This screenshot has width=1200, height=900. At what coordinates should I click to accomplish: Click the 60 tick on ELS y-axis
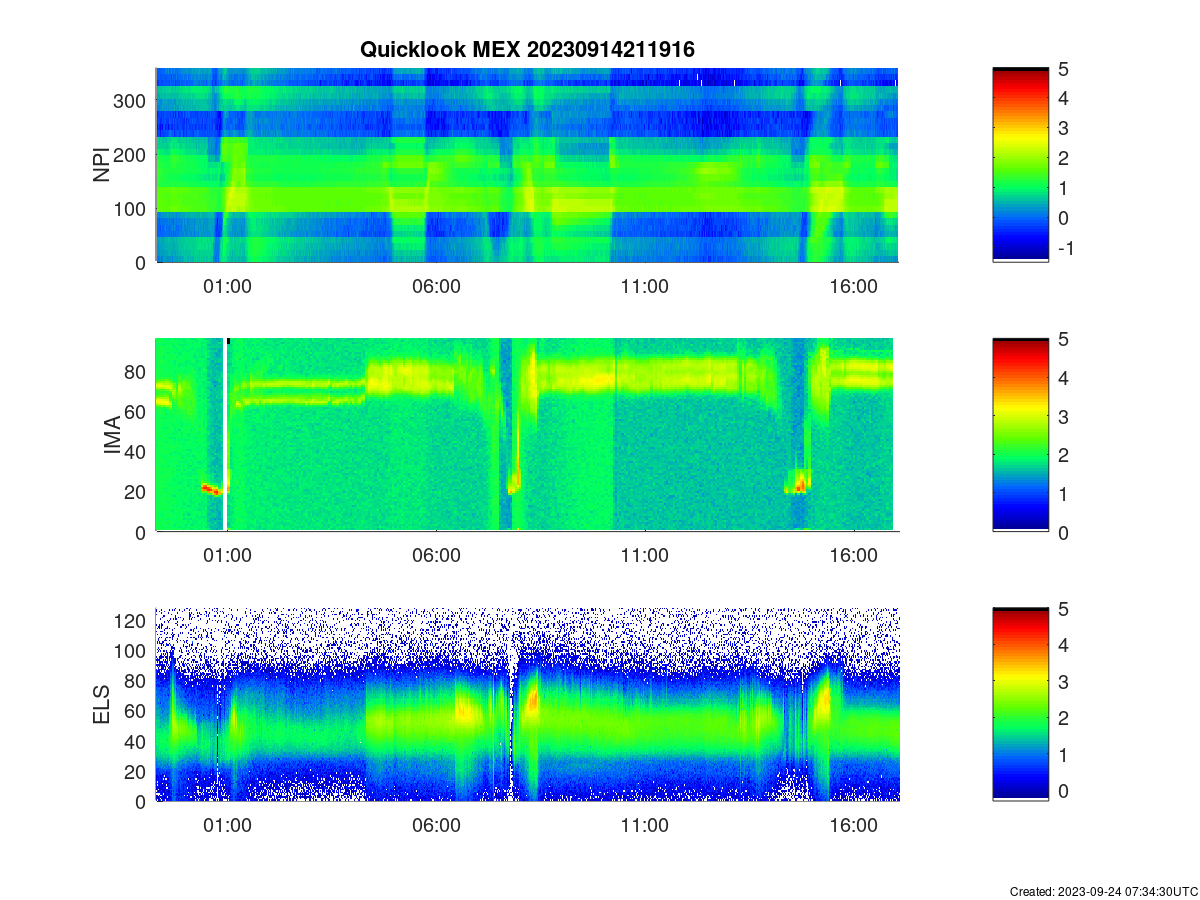(137, 711)
